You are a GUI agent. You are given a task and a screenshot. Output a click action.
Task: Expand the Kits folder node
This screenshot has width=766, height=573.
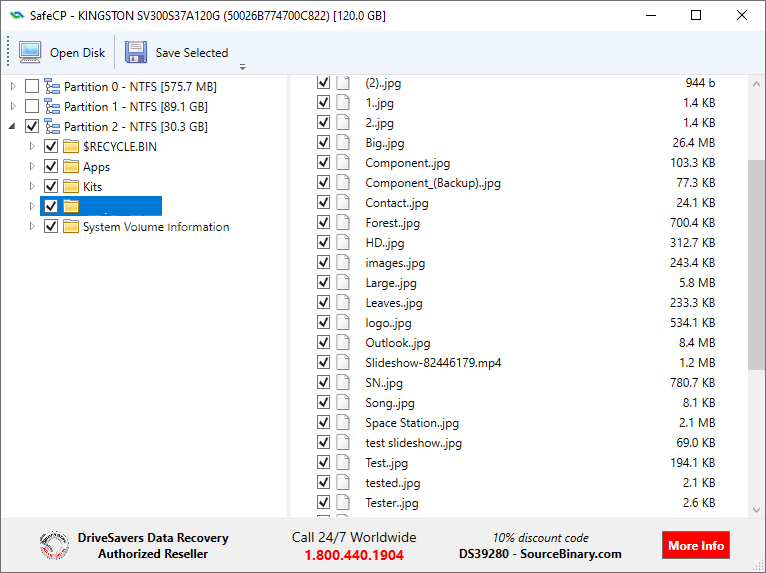(32, 187)
